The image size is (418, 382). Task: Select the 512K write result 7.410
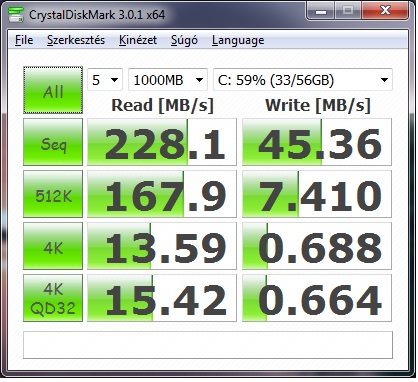click(x=317, y=194)
